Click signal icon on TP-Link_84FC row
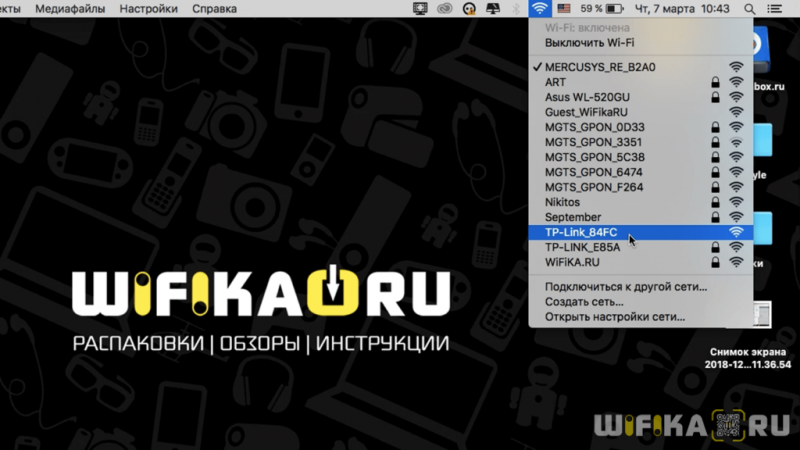800x450 pixels. pos(736,232)
